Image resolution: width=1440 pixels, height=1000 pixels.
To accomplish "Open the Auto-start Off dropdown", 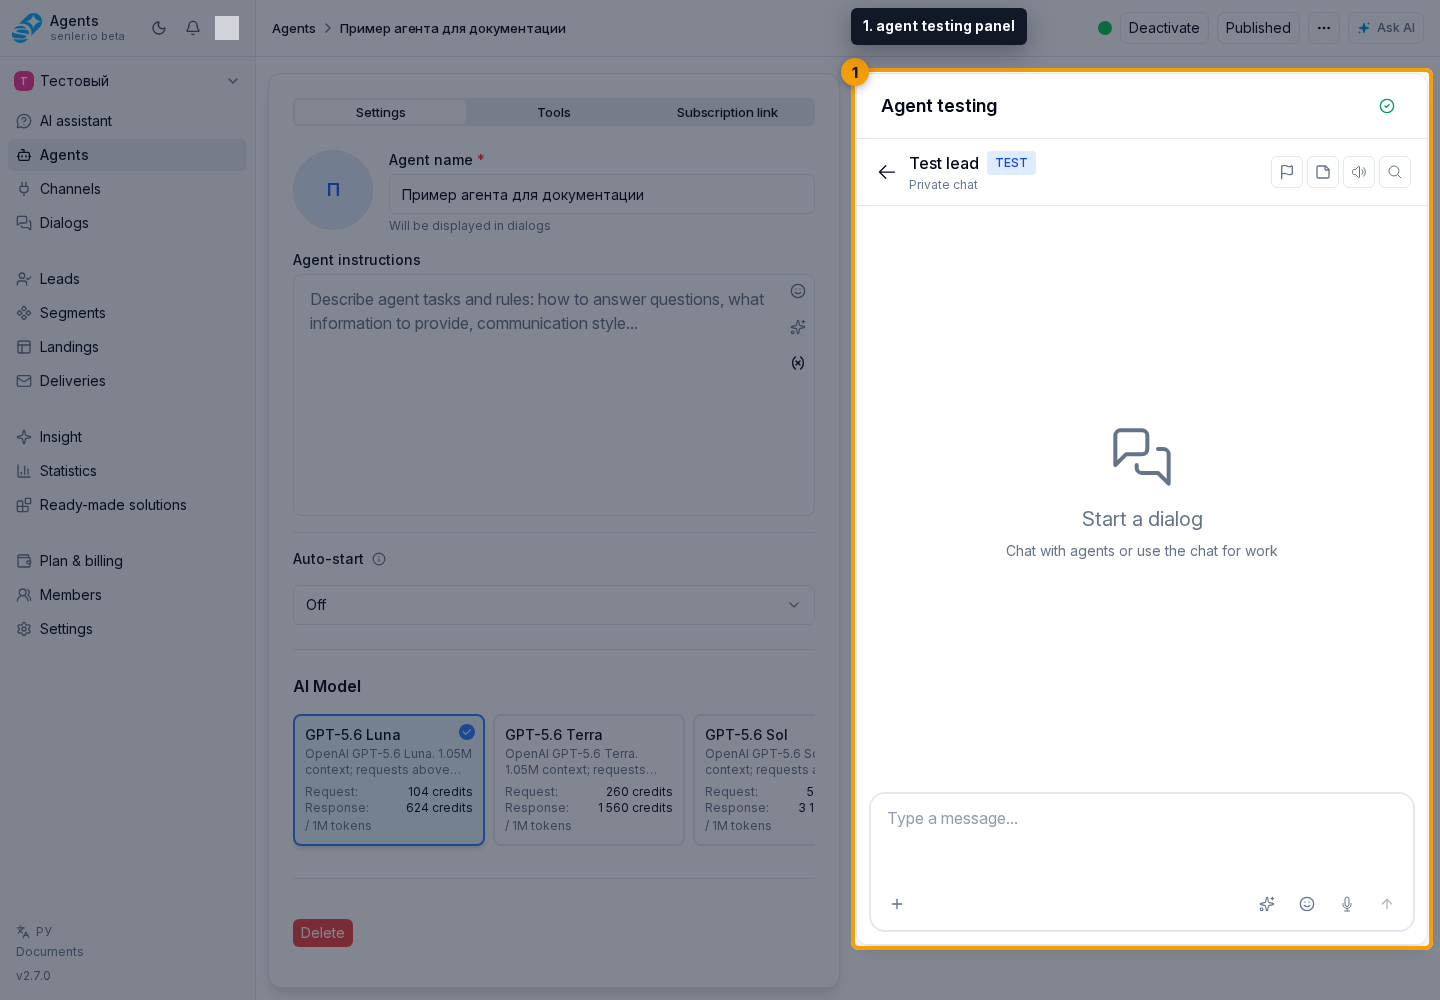I will 554,605.
